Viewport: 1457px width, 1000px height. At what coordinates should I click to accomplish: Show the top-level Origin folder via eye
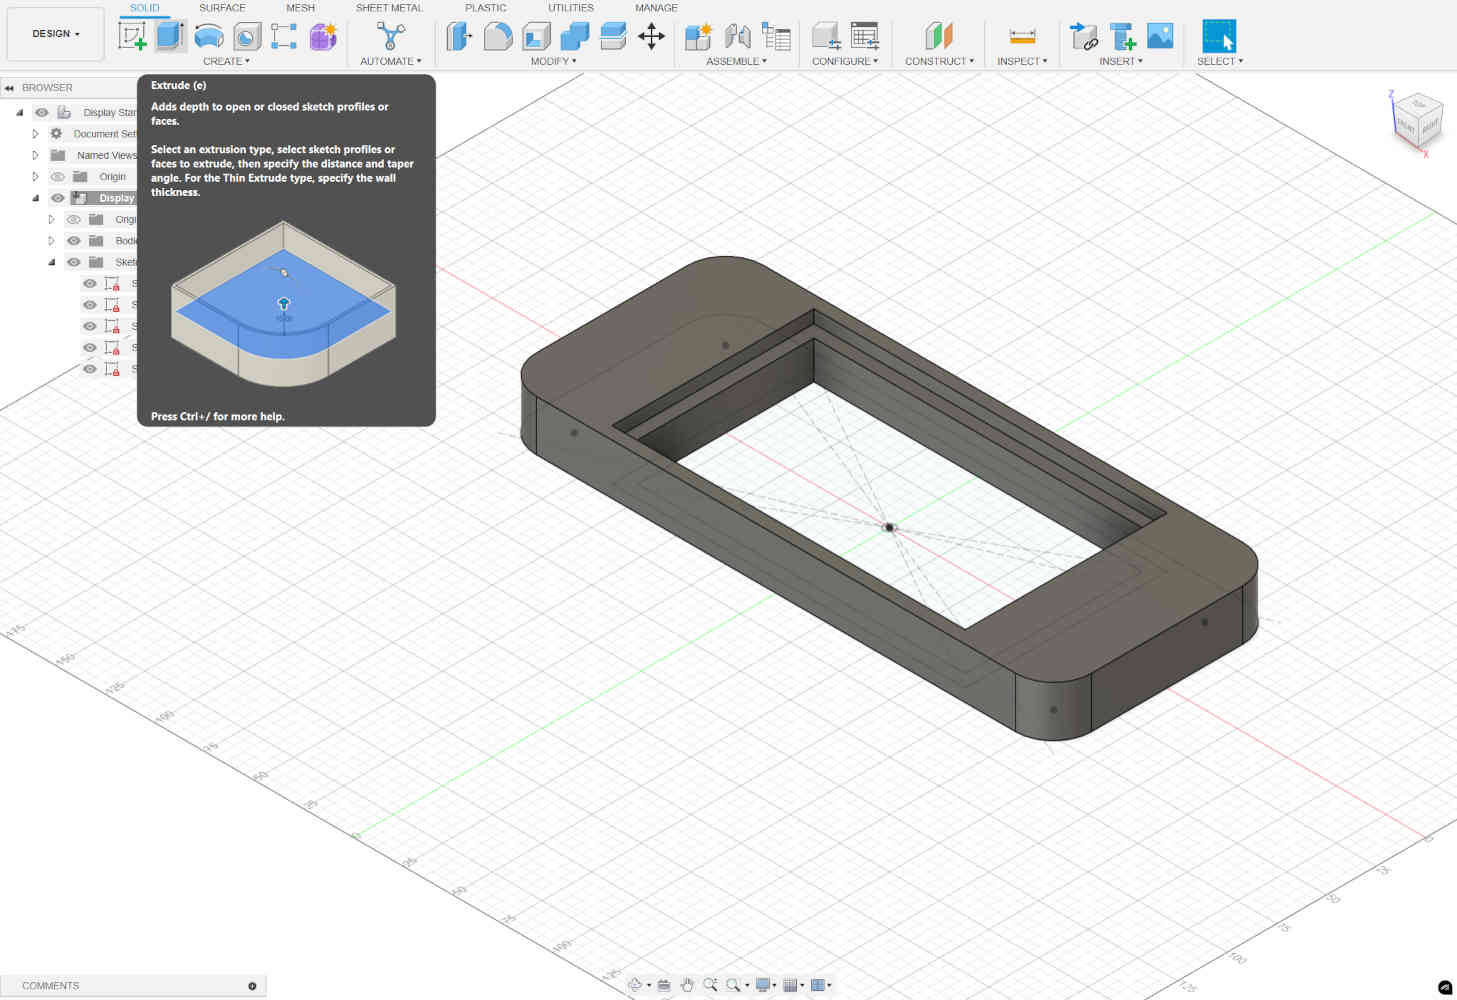pos(58,177)
